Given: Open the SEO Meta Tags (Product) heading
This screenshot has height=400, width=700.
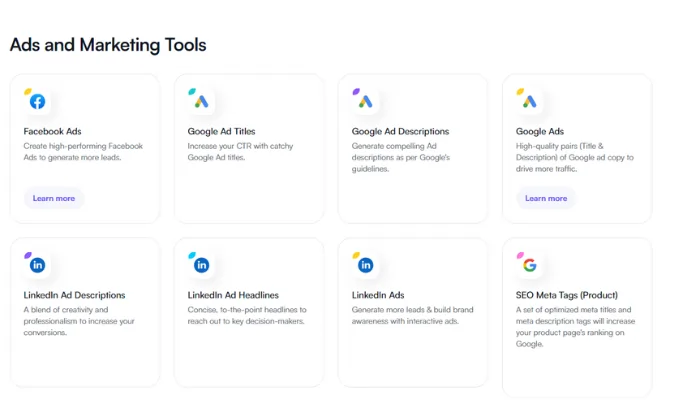Looking at the screenshot, I should coord(567,295).
